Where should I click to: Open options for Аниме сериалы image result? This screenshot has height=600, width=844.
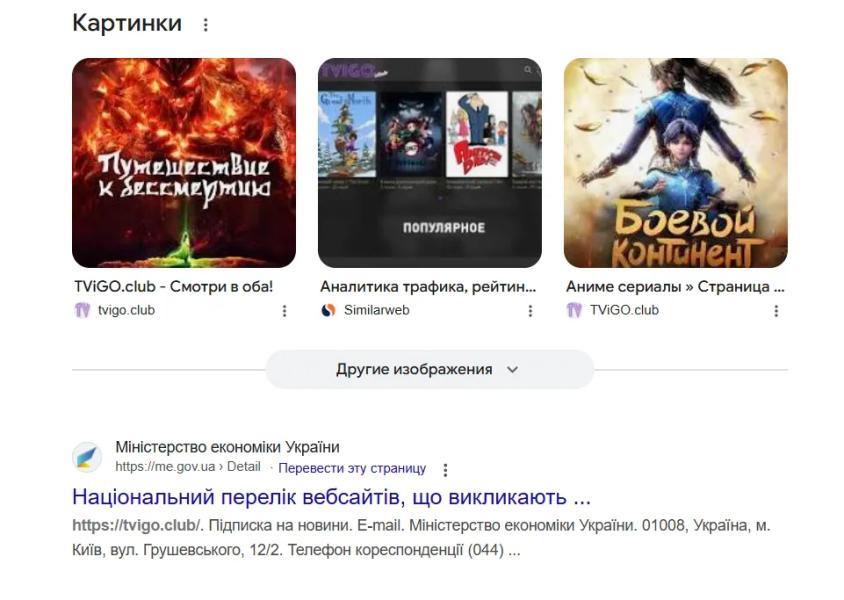click(x=776, y=310)
